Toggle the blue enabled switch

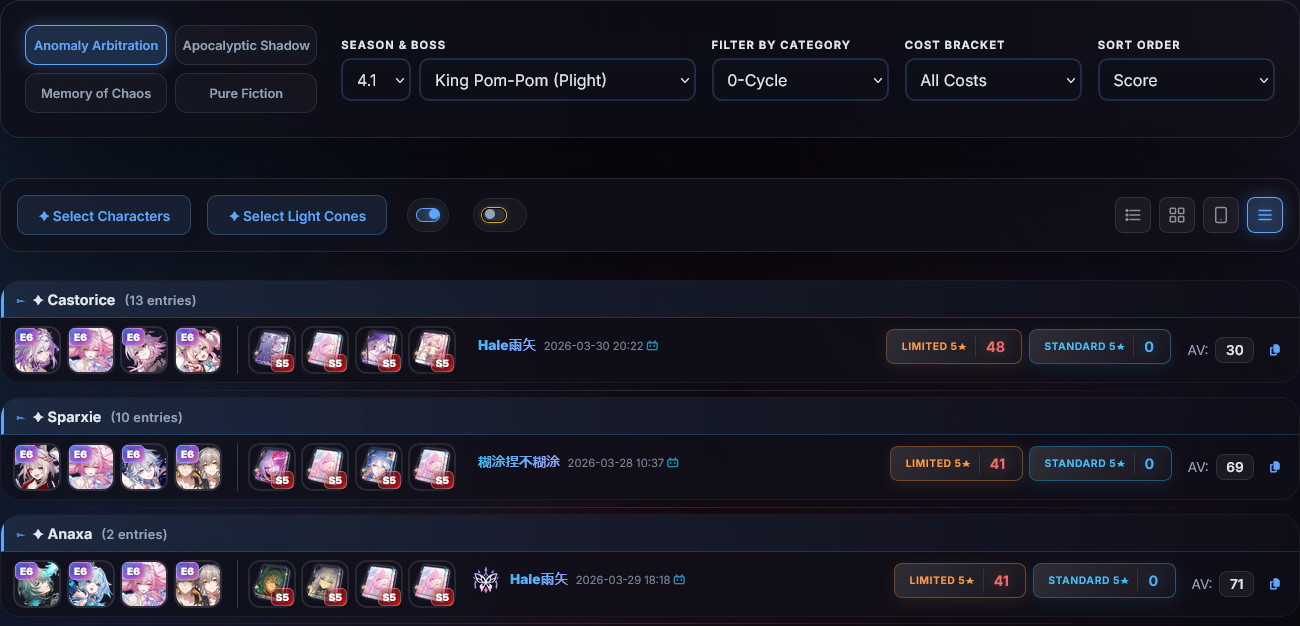tap(428, 215)
